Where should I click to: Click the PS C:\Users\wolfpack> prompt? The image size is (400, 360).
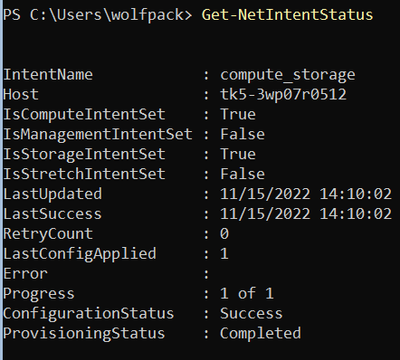tap(98, 15)
